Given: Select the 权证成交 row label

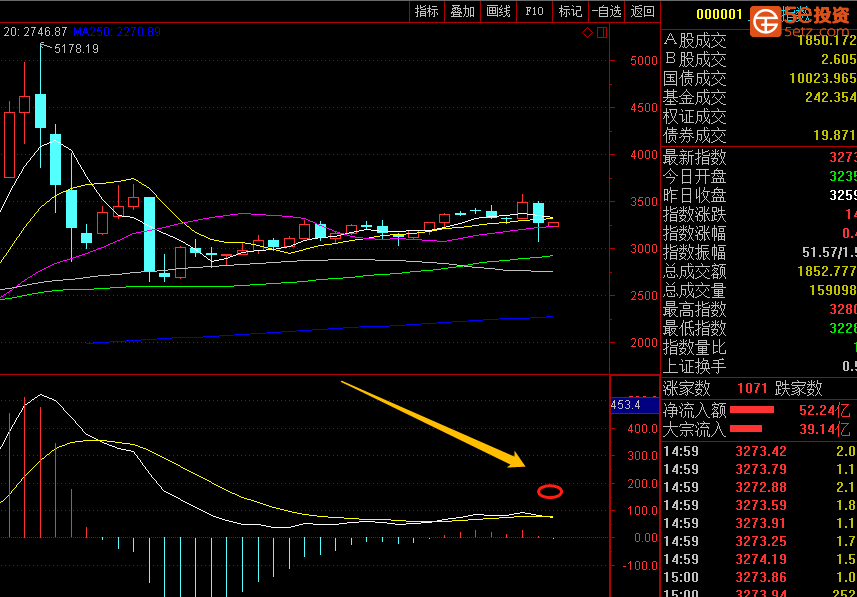Looking at the screenshot, I should click(695, 116).
